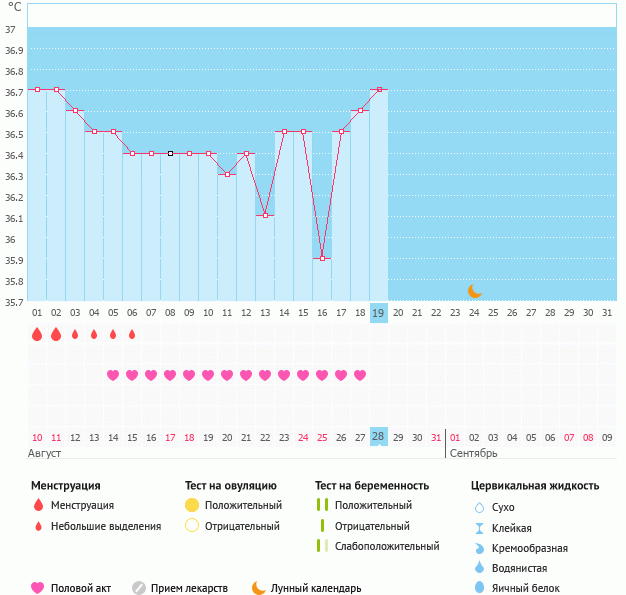Click September 01 date on calendar axis

tap(455, 437)
